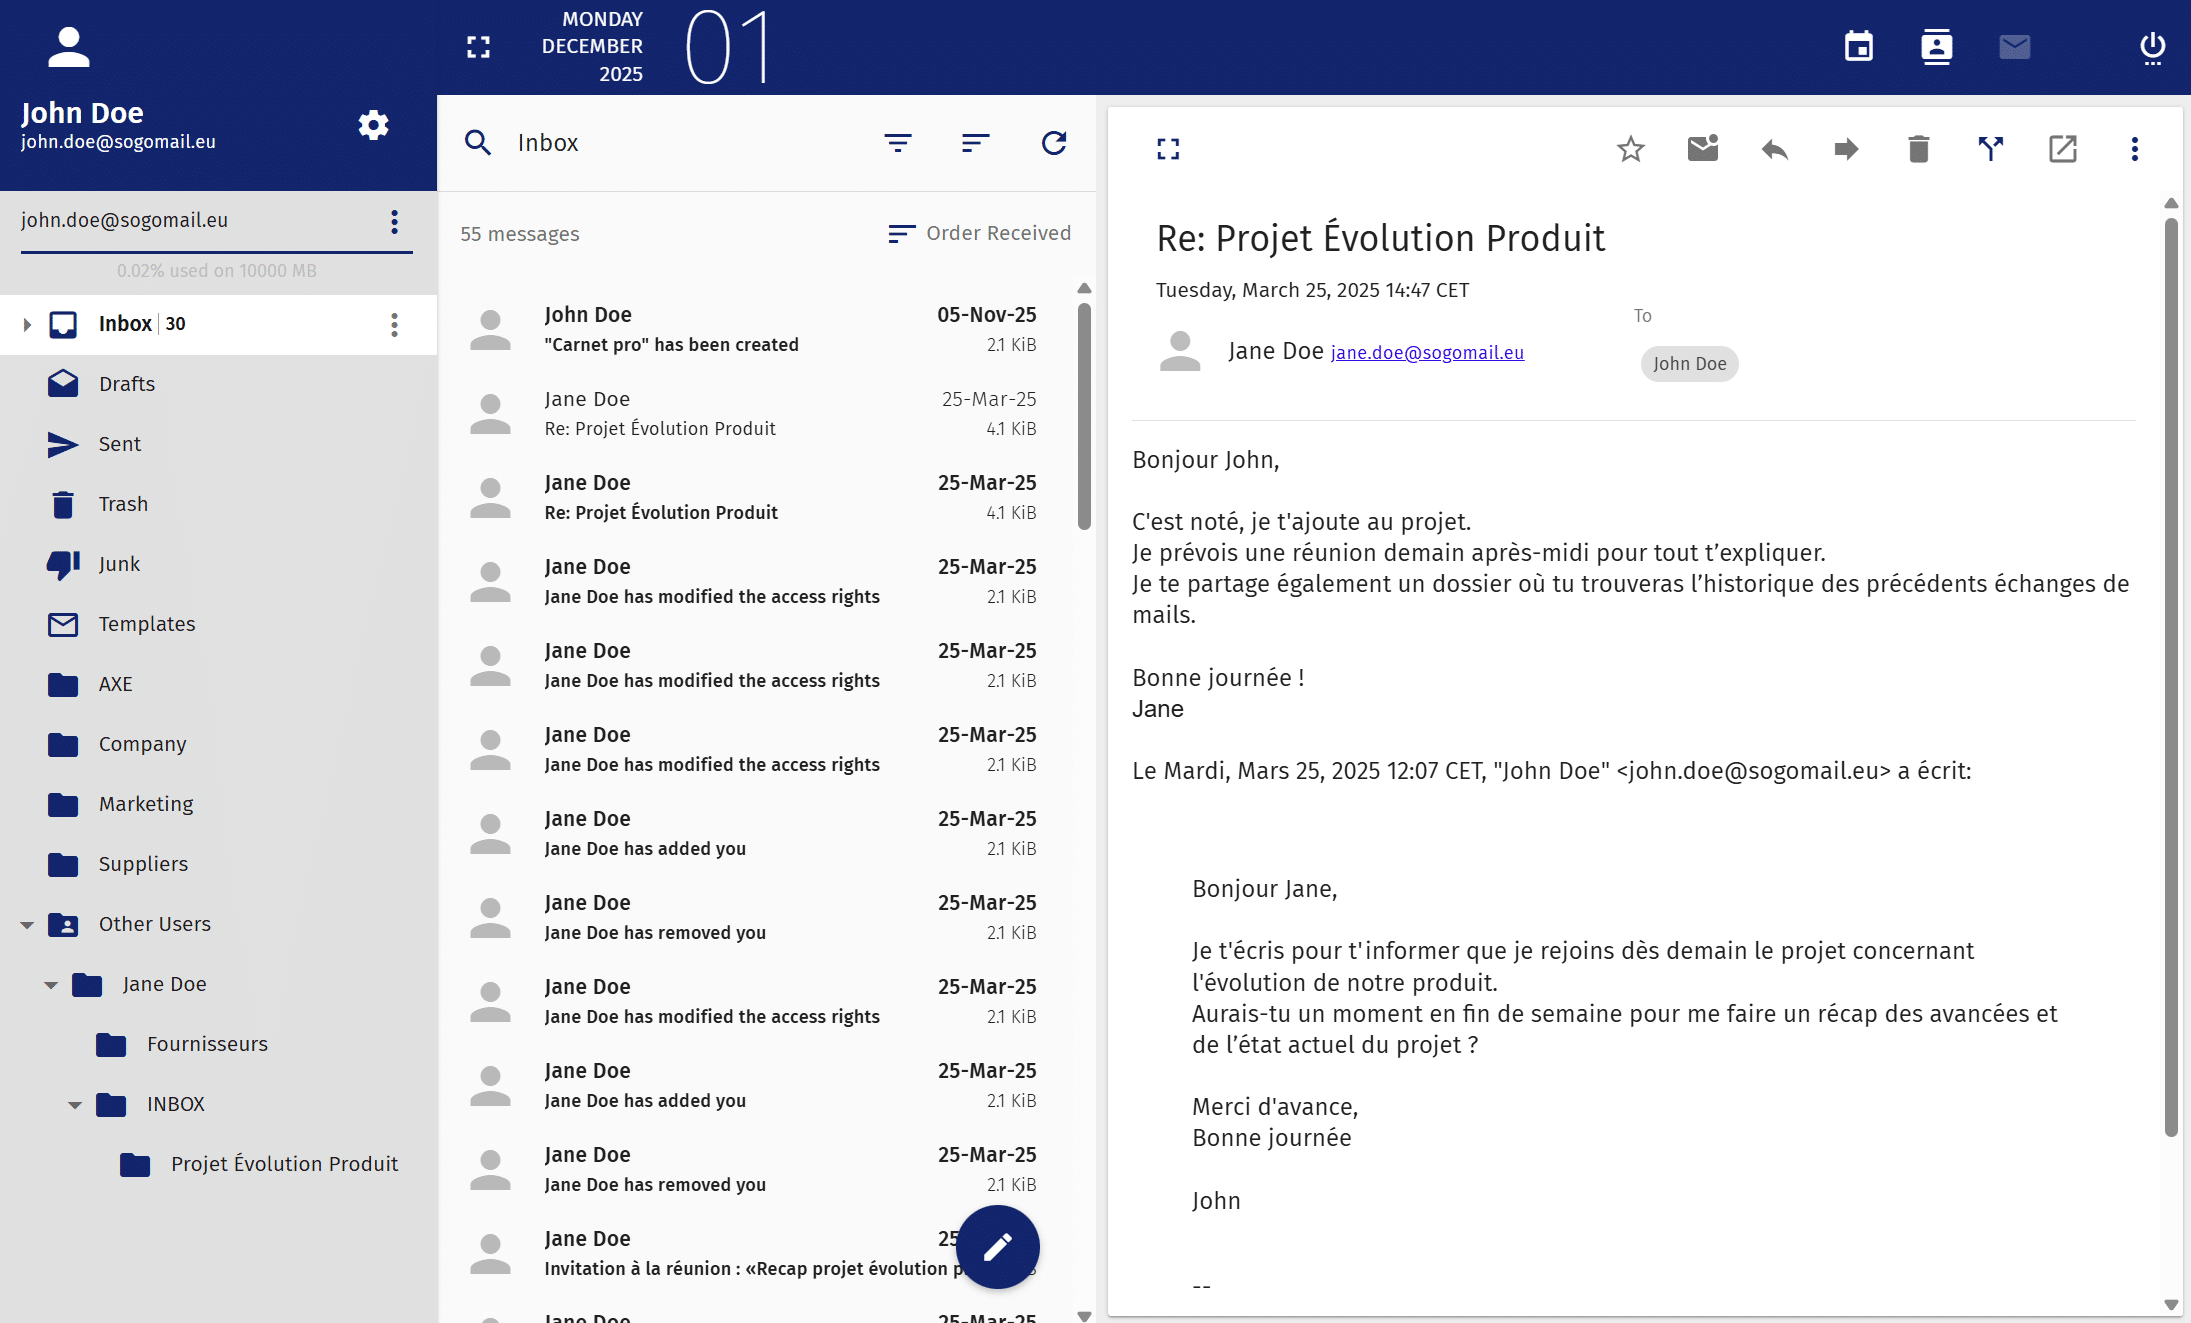Open the Address Book module icon
The width and height of the screenshot is (2191, 1323).
tap(1936, 46)
